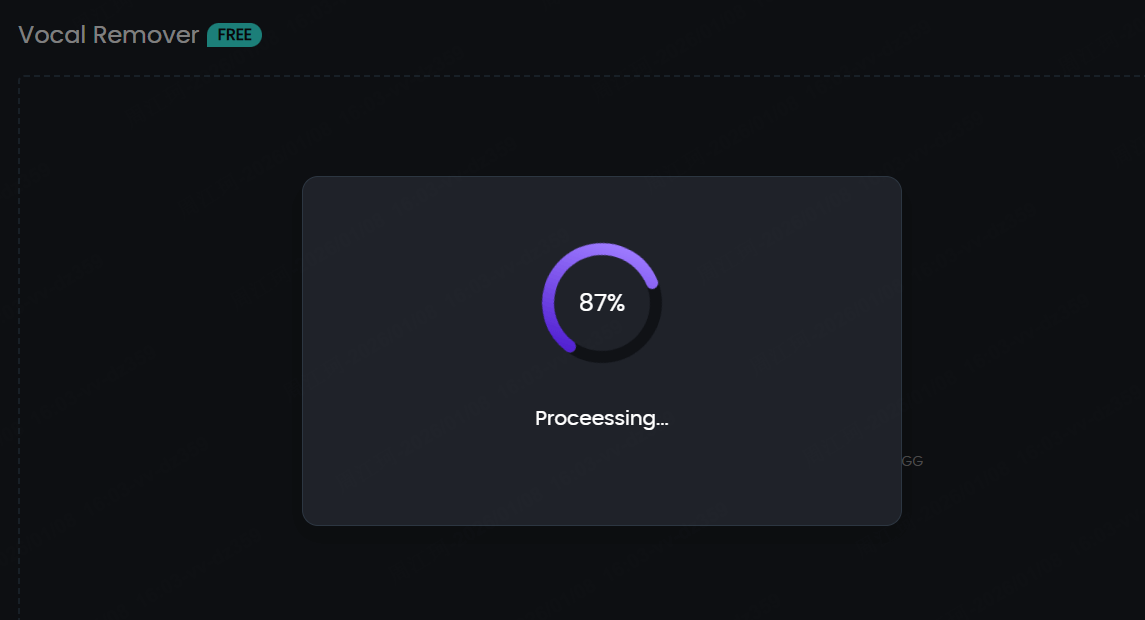The width and height of the screenshot is (1145, 620).
Task: Click the green FREE badge
Action: 234,35
